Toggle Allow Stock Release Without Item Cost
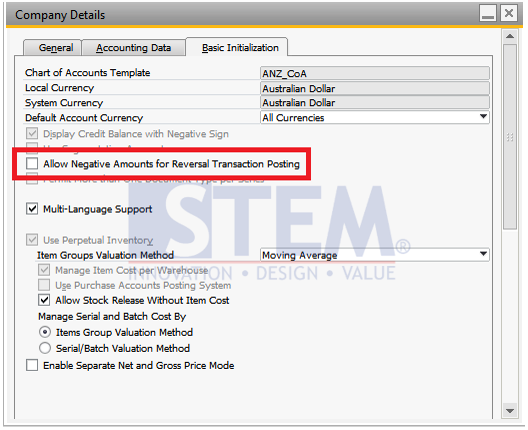The image size is (528, 430). pos(44,300)
